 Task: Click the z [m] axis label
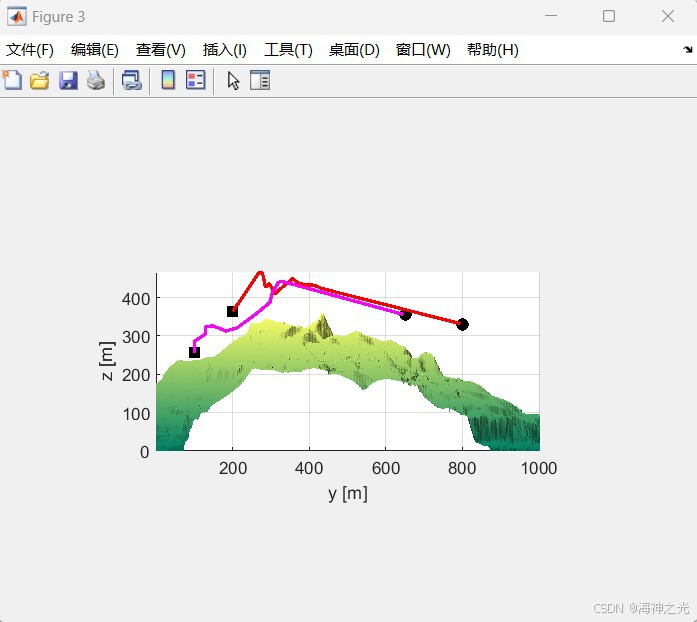(x=107, y=361)
